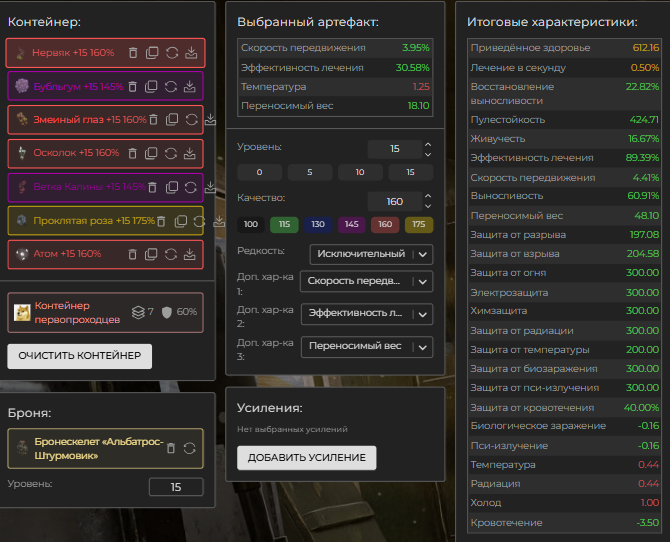Decrease the Качество value with down arrow
Viewport: 670px width, 542px height.
428,206
